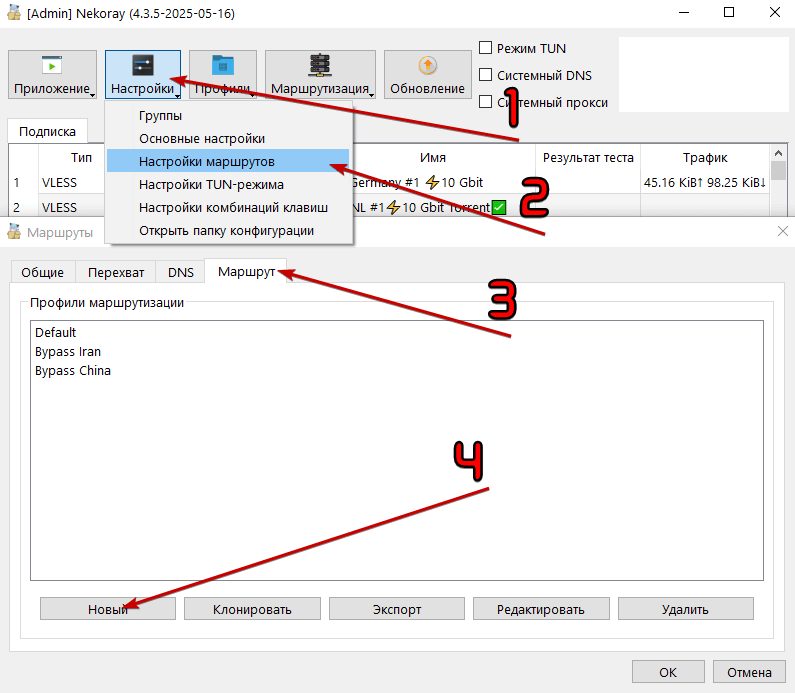Click the Профили folder icon
Viewport: 795px width, 693px height.
pyautogui.click(x=222, y=66)
